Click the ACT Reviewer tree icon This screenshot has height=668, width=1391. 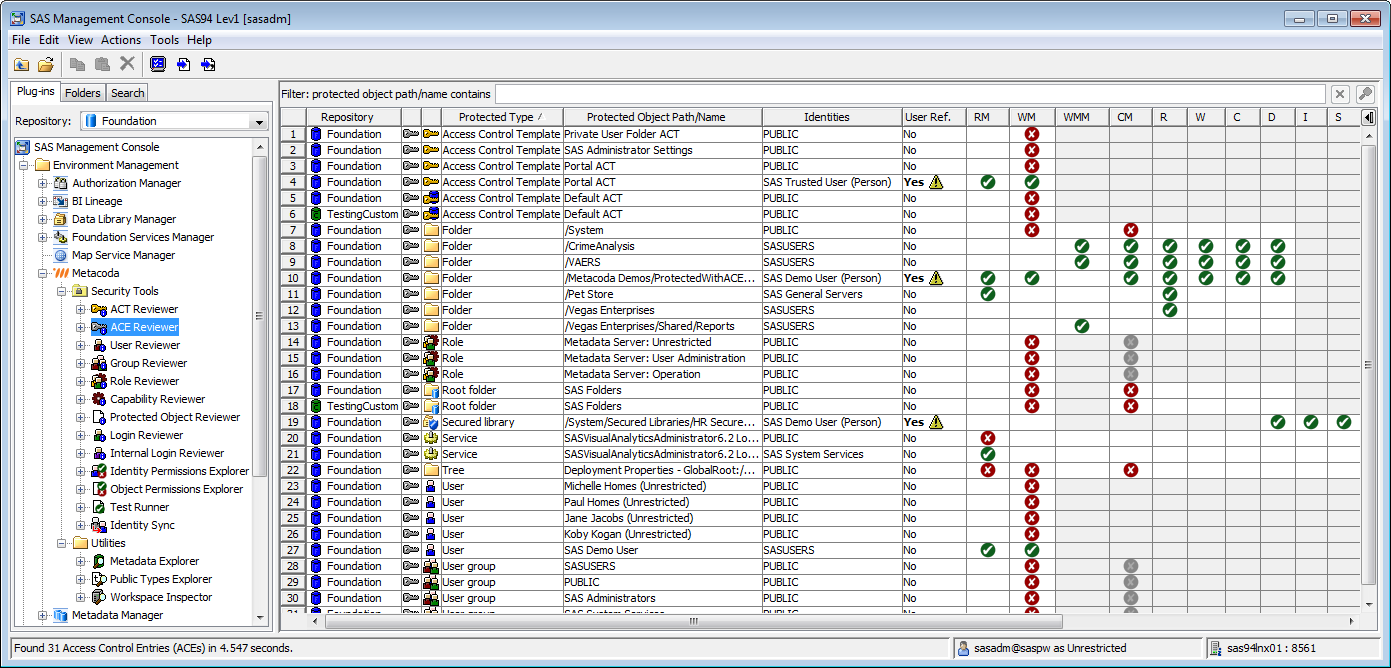[99, 309]
